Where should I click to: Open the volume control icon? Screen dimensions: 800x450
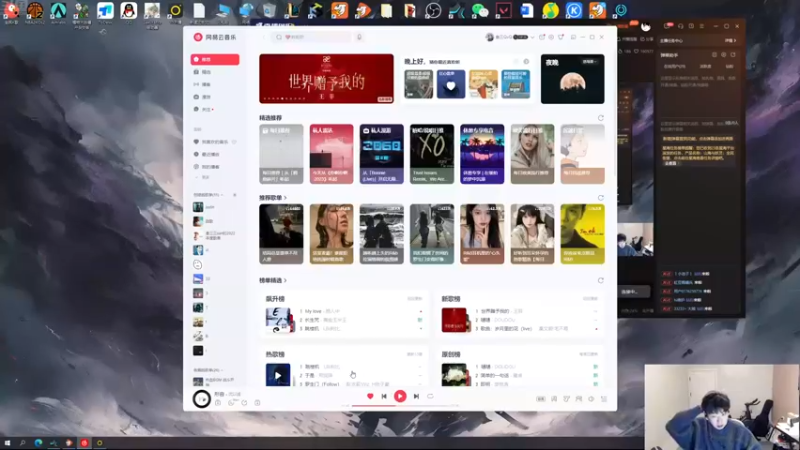tap(591, 399)
